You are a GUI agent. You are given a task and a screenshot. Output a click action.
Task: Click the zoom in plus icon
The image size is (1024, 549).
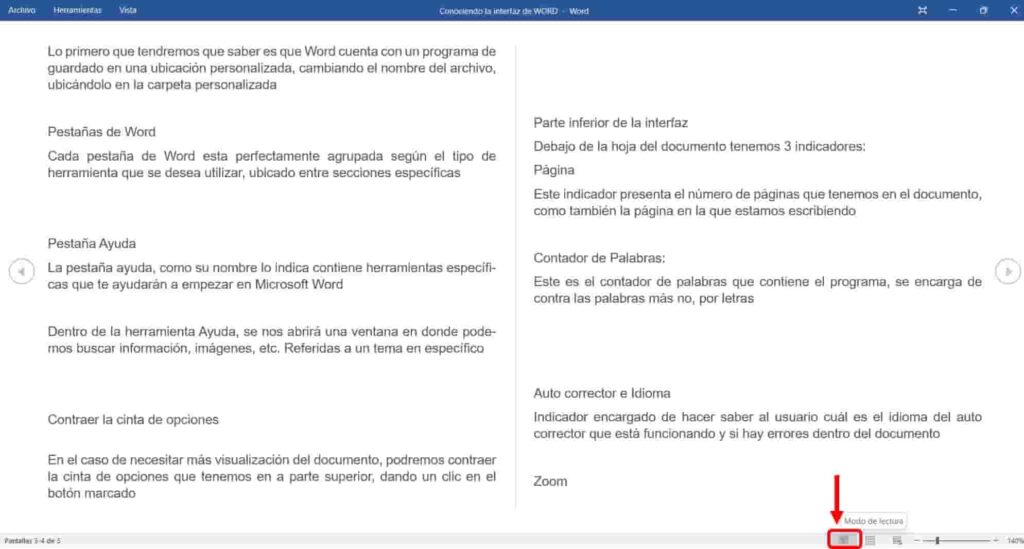coord(996,540)
